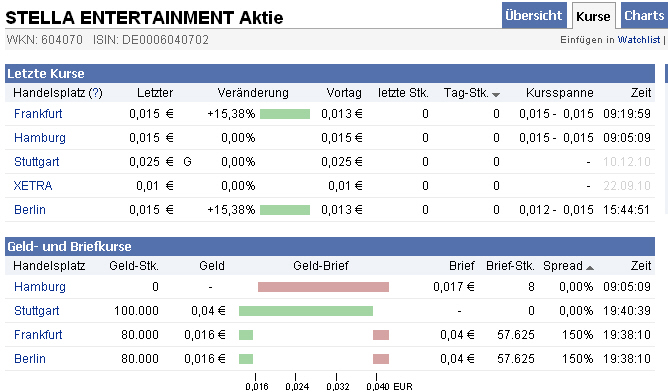
Task: Click the Frankfurt green change bar
Action: tap(285, 114)
